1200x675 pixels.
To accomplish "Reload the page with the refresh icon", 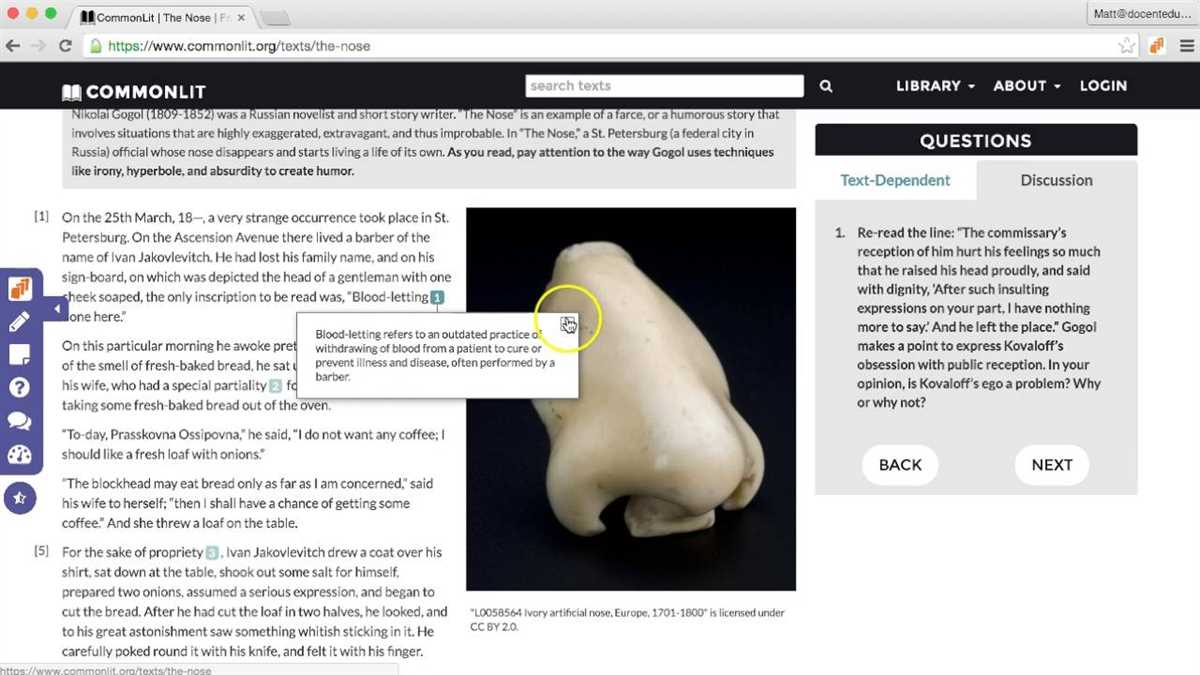I will [65, 46].
